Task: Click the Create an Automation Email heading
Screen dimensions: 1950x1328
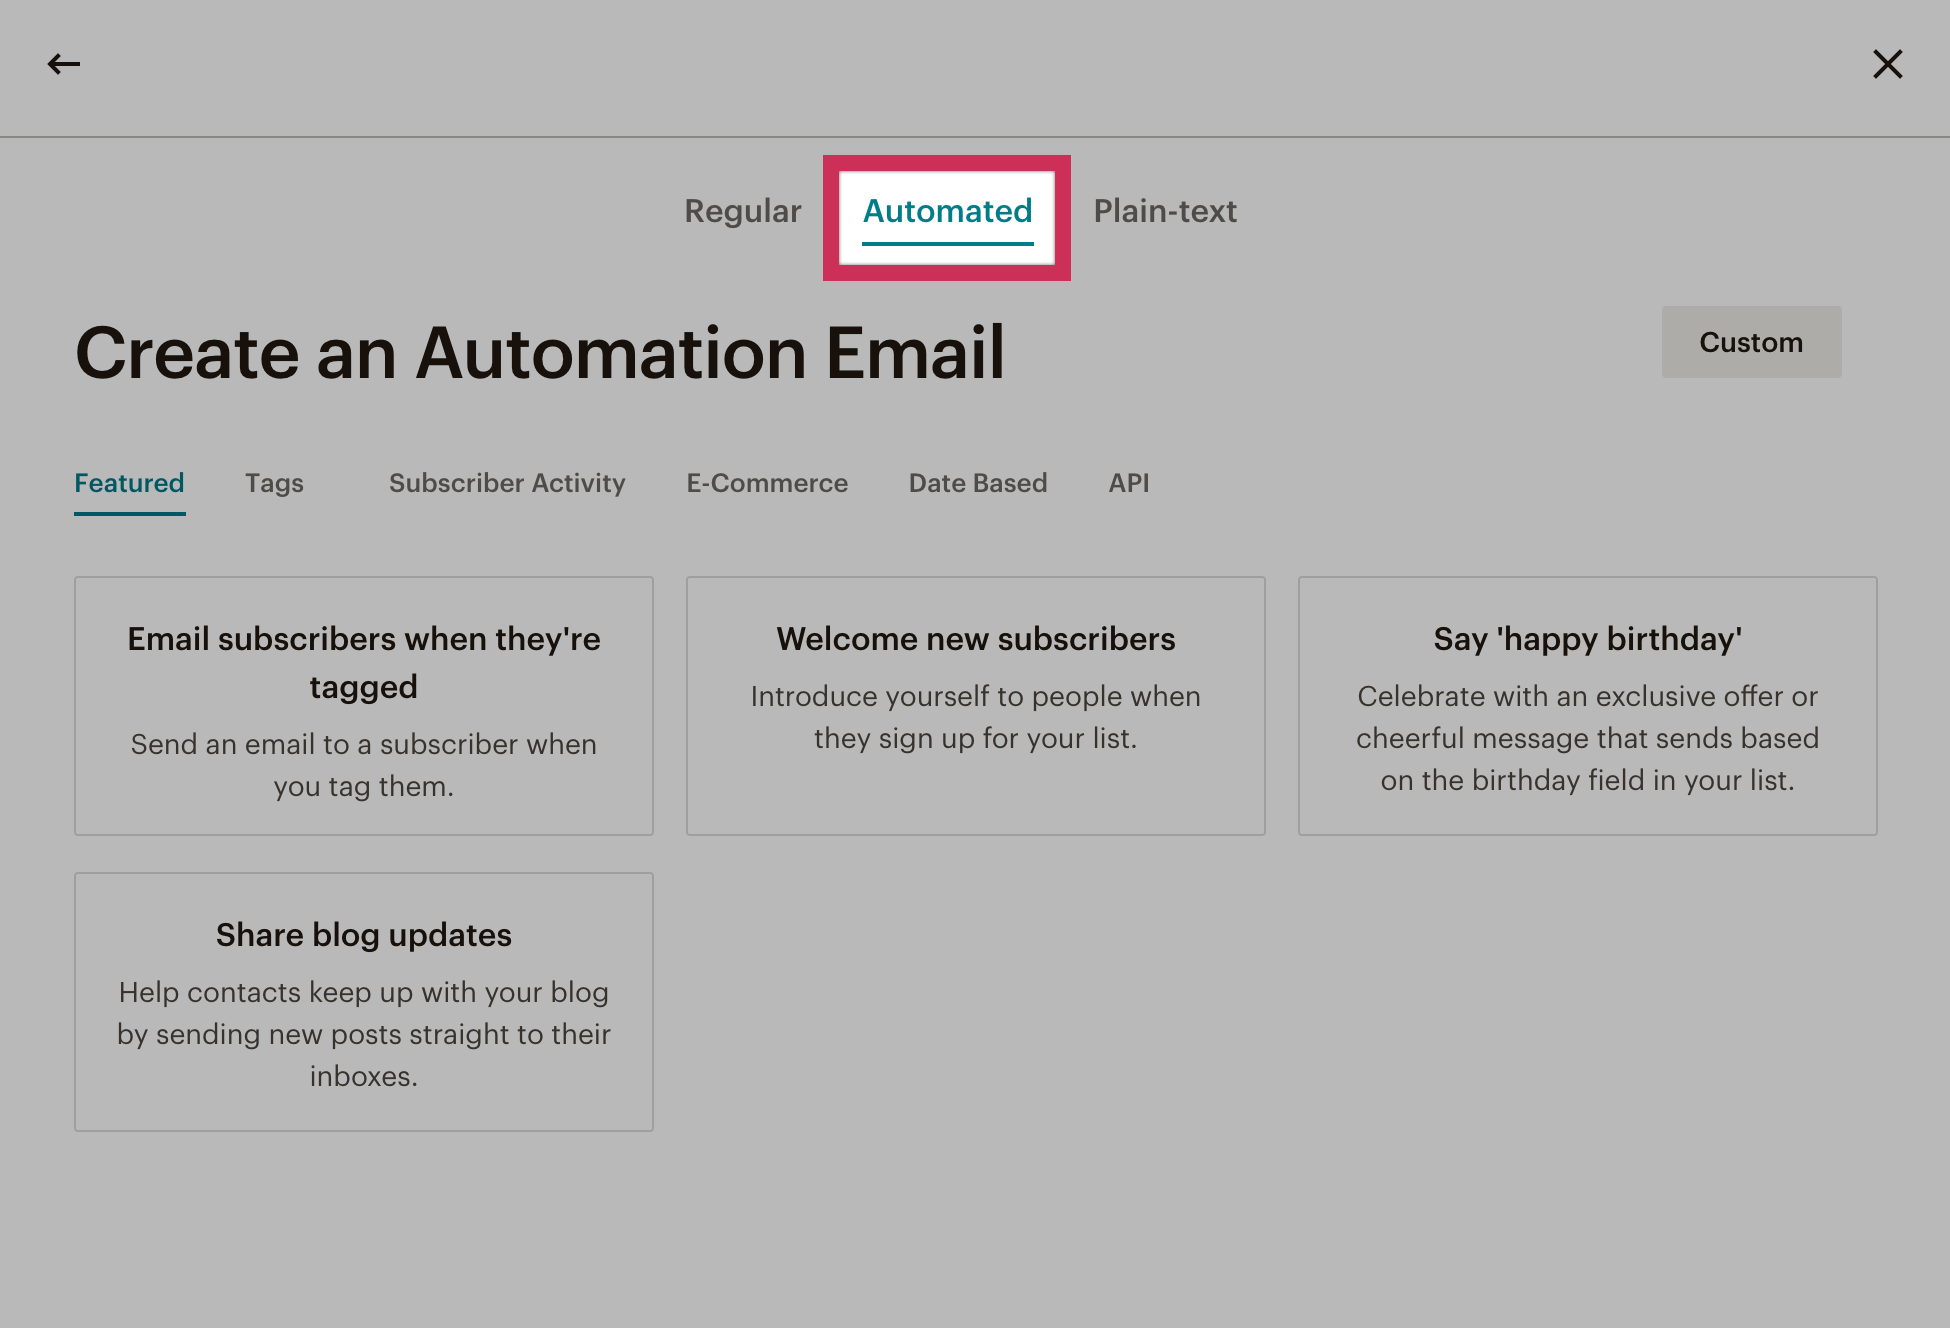Action: (540, 354)
